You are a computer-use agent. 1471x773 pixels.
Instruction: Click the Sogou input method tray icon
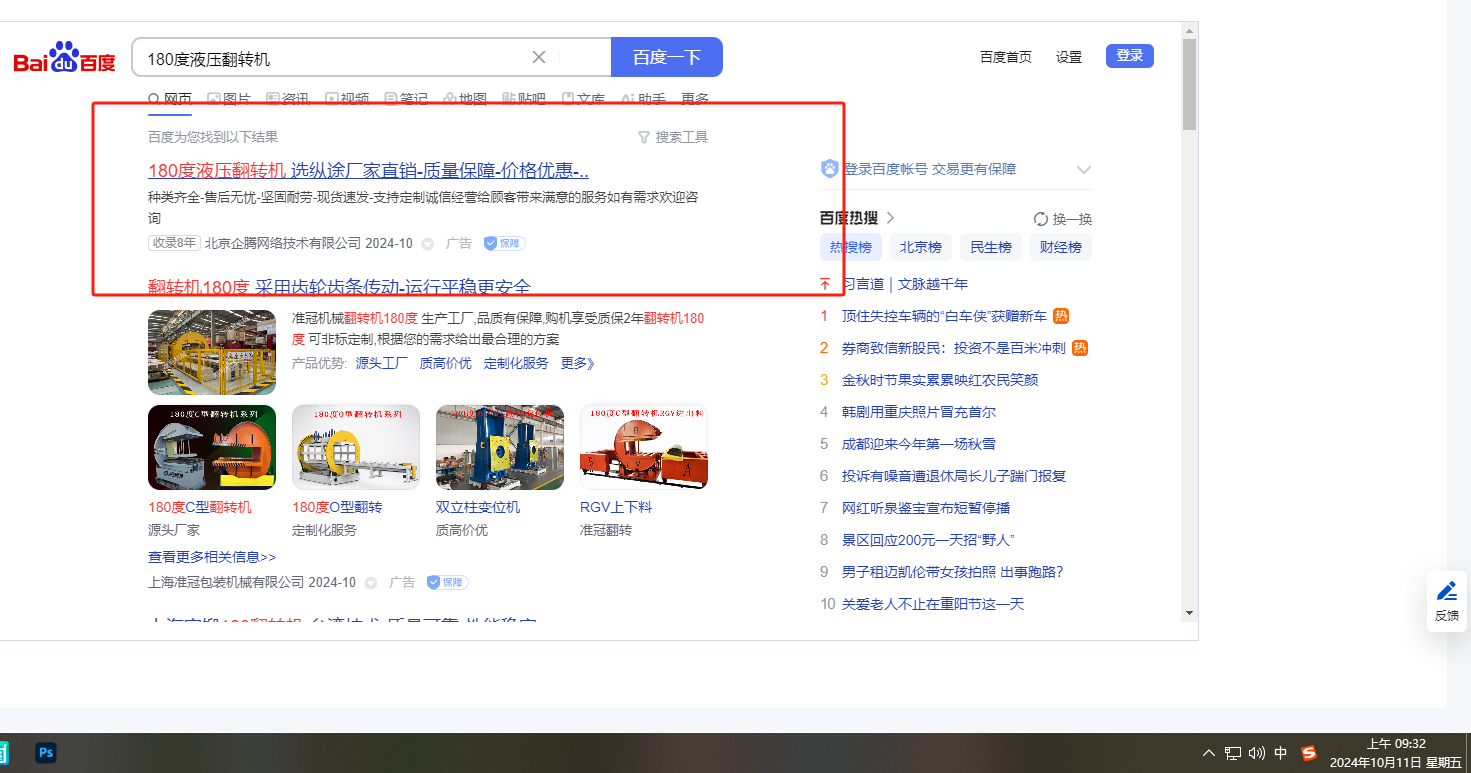click(x=1309, y=753)
